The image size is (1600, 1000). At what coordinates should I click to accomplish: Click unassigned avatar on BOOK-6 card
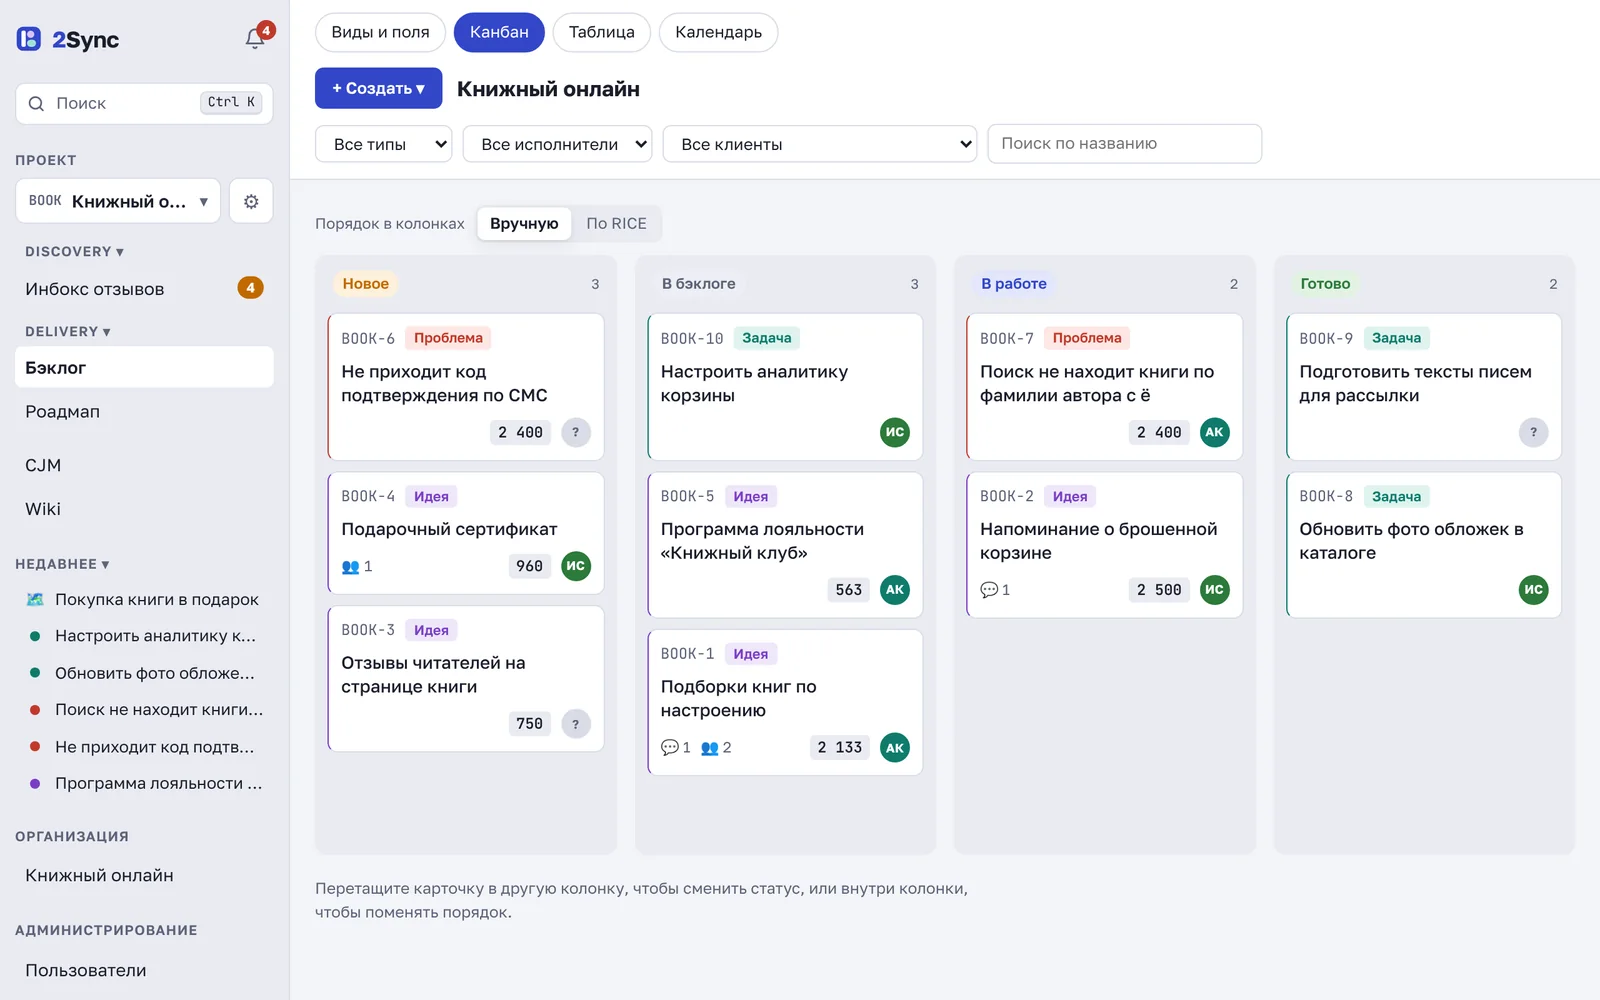coord(576,432)
